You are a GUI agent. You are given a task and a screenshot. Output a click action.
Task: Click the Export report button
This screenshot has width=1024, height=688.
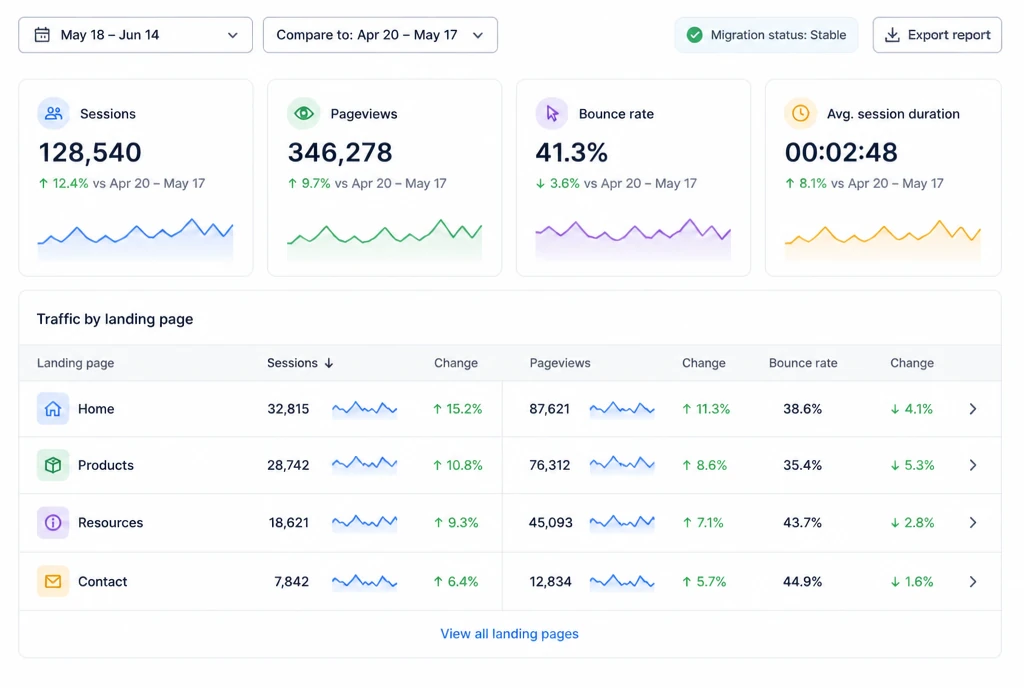(x=936, y=35)
